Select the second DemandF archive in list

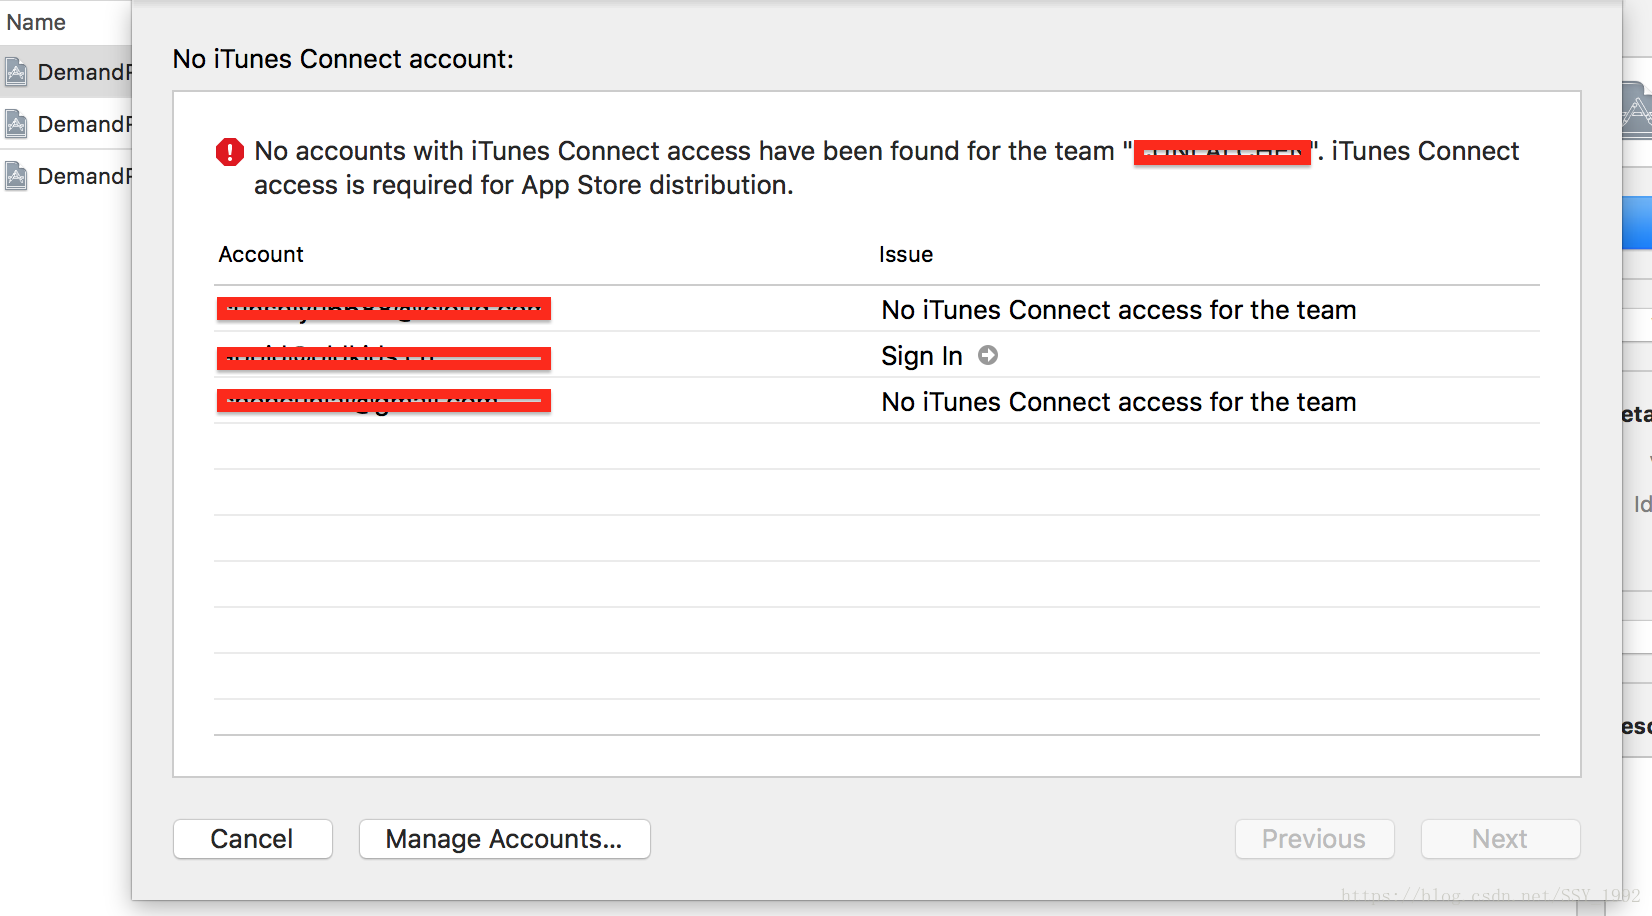(x=66, y=124)
